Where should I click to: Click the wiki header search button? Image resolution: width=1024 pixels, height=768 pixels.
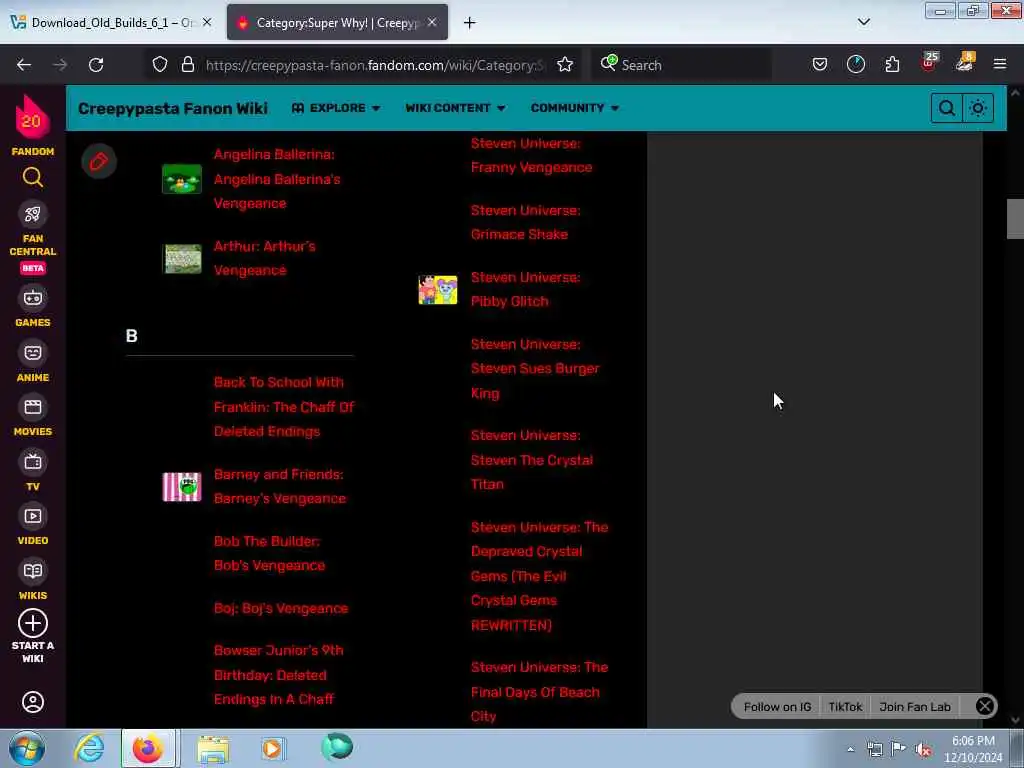point(946,108)
